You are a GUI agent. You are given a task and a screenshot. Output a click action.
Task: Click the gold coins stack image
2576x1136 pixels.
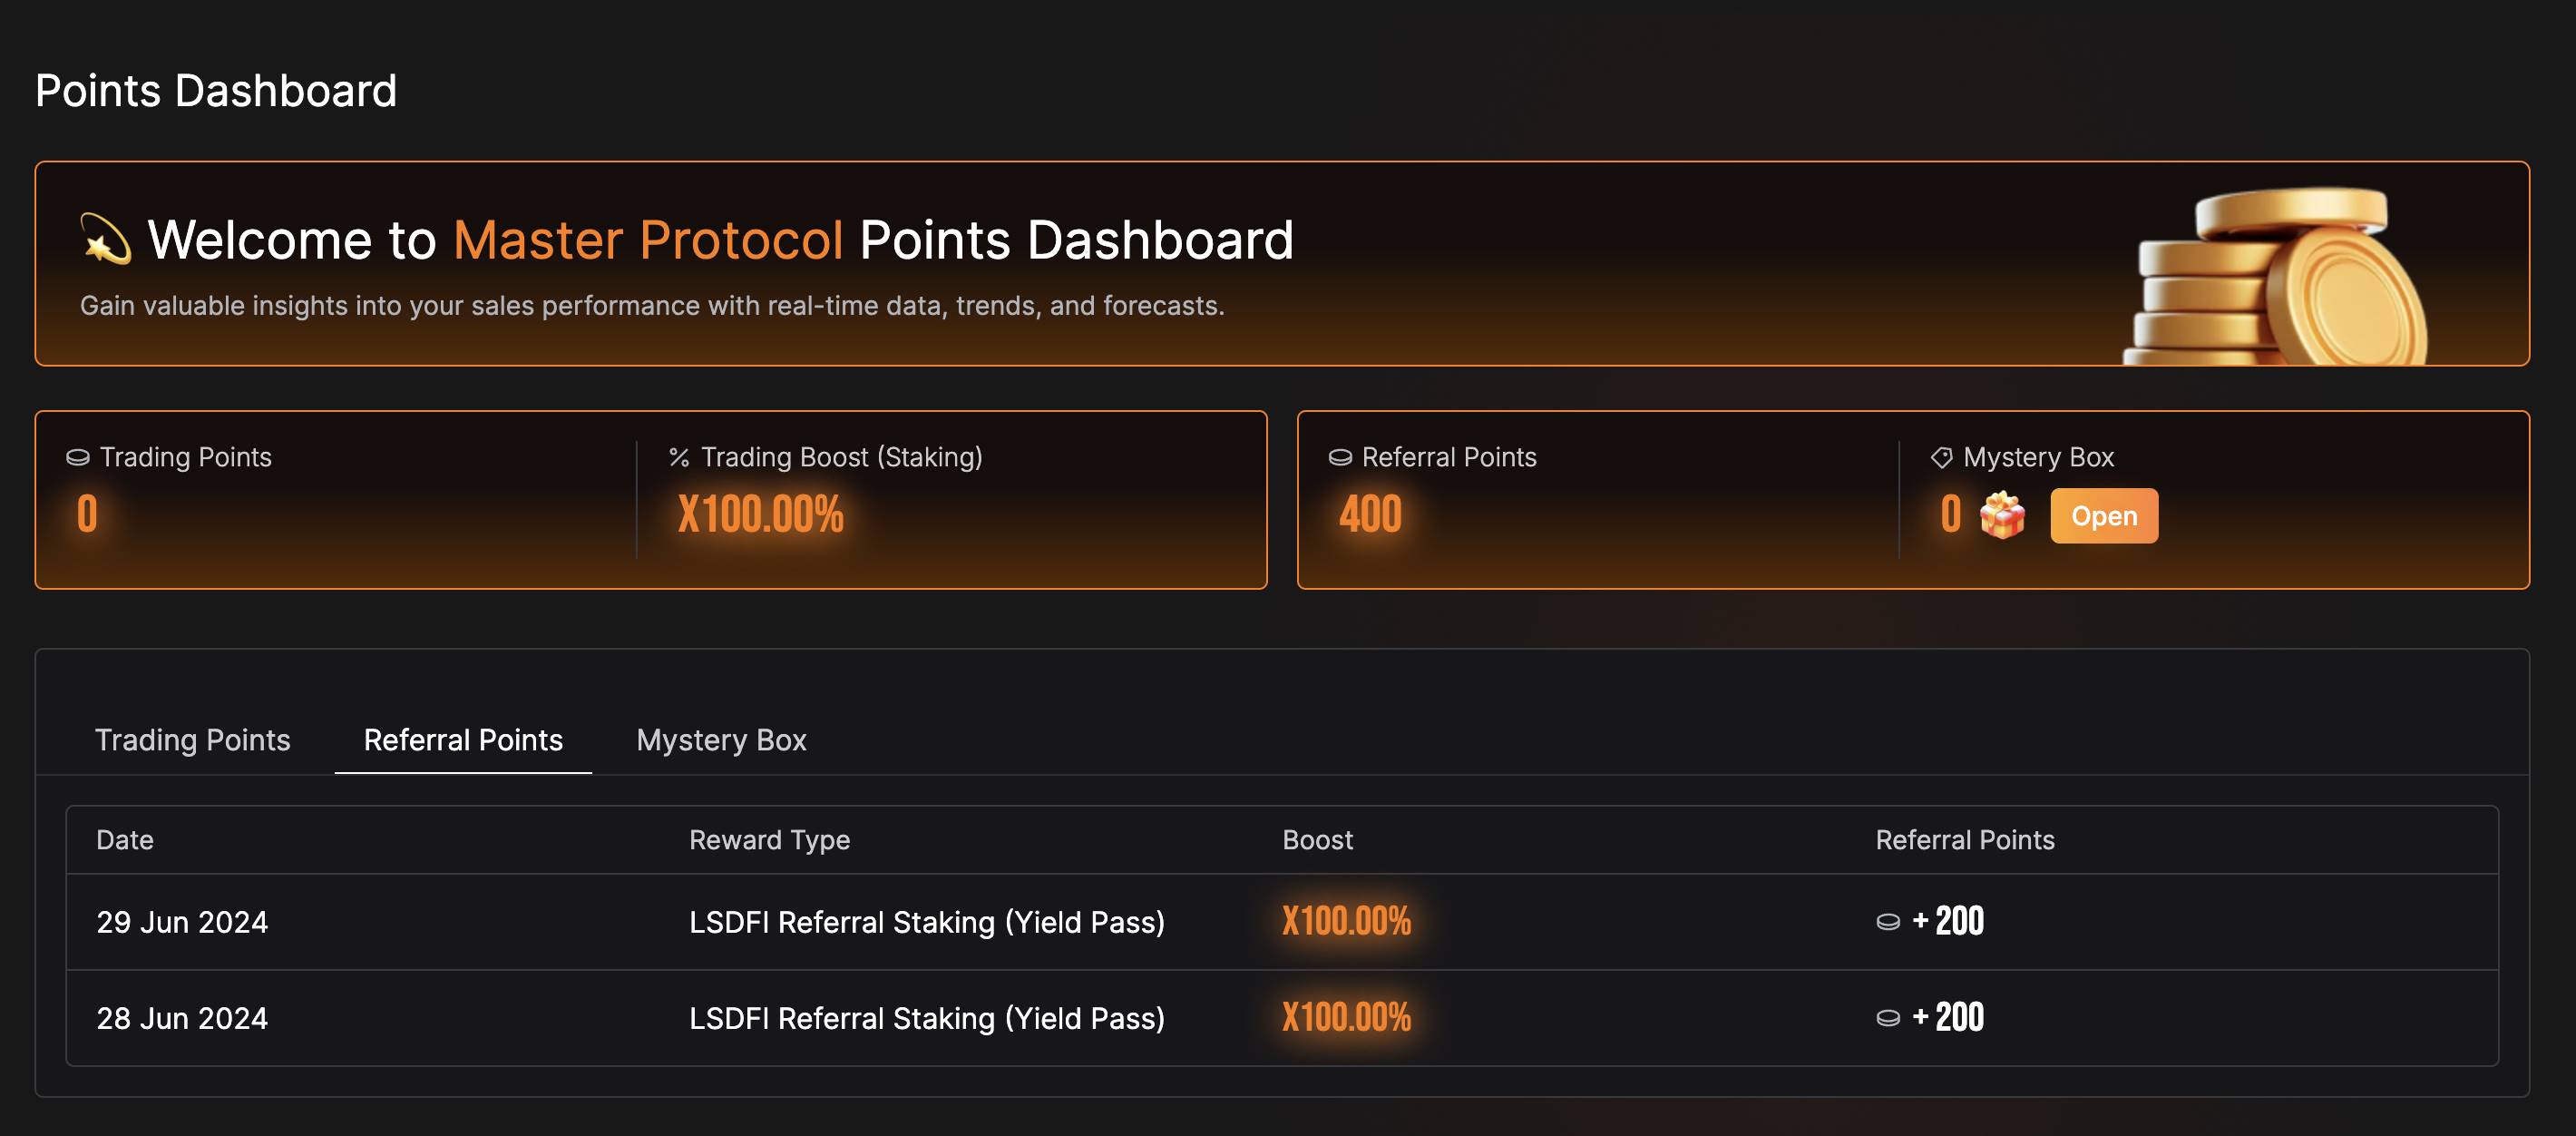[2275, 277]
